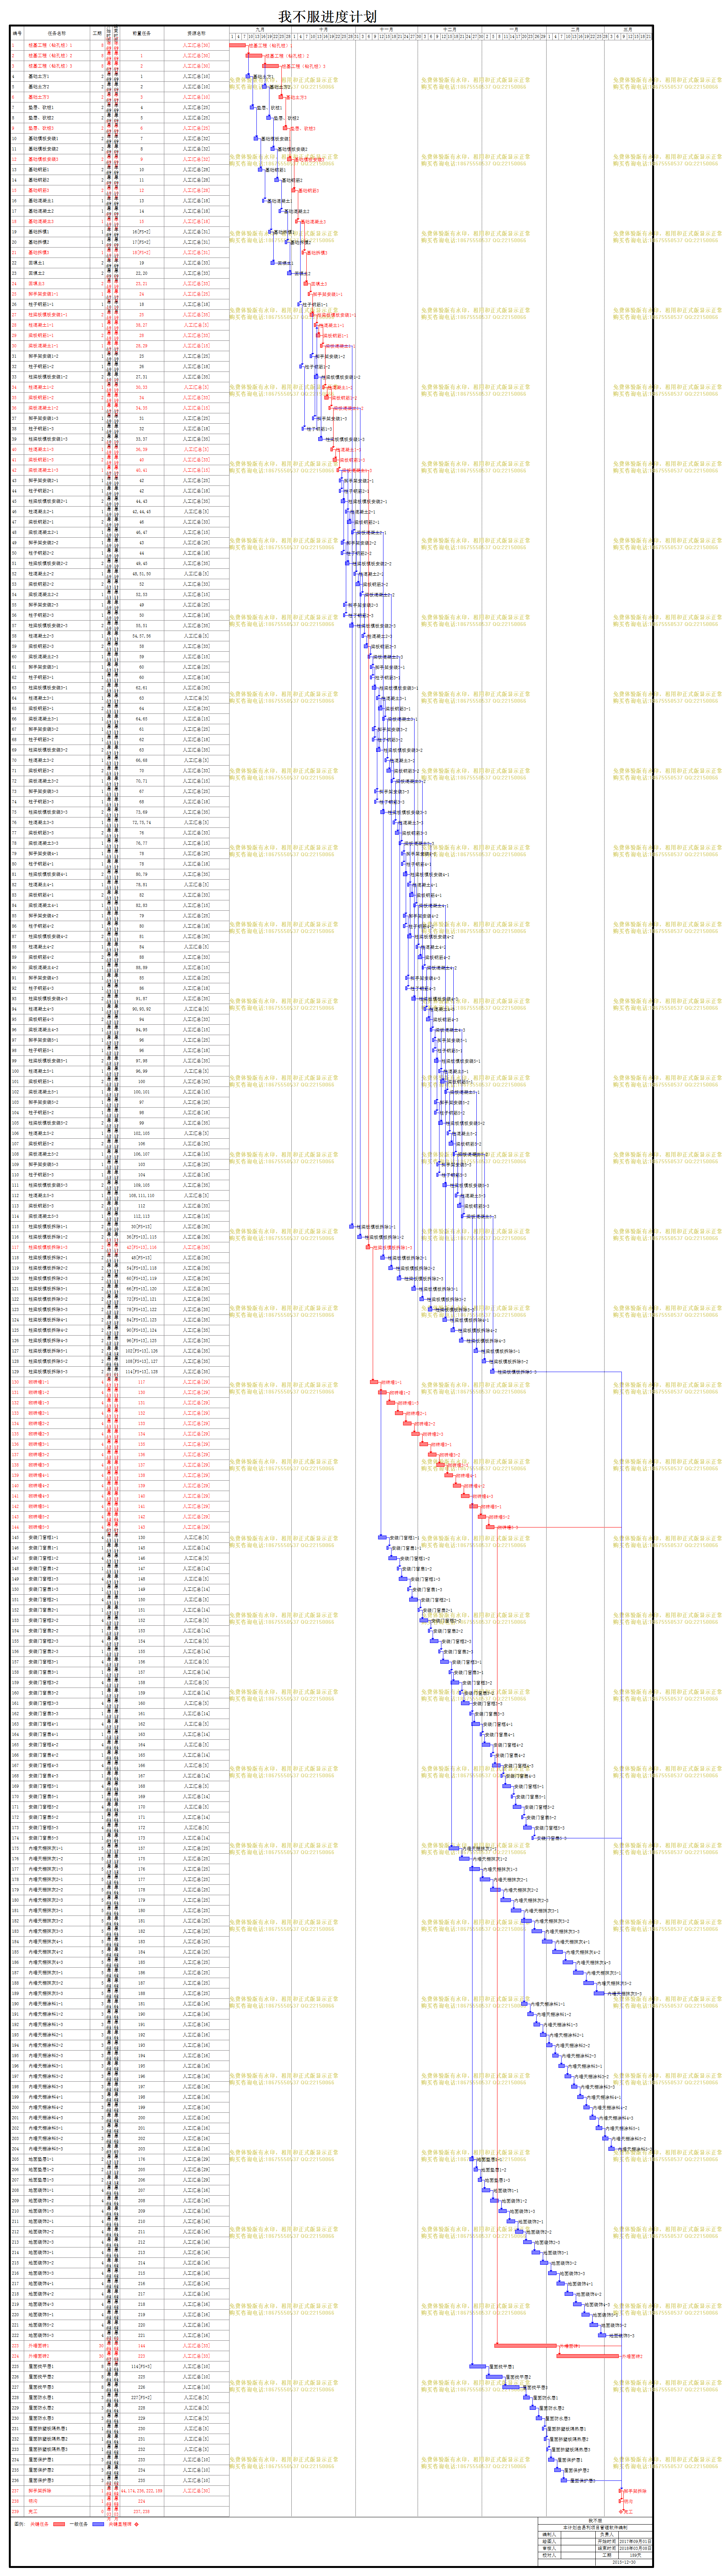Select task name cell 垫层、砍桩1

[x=57, y=107]
